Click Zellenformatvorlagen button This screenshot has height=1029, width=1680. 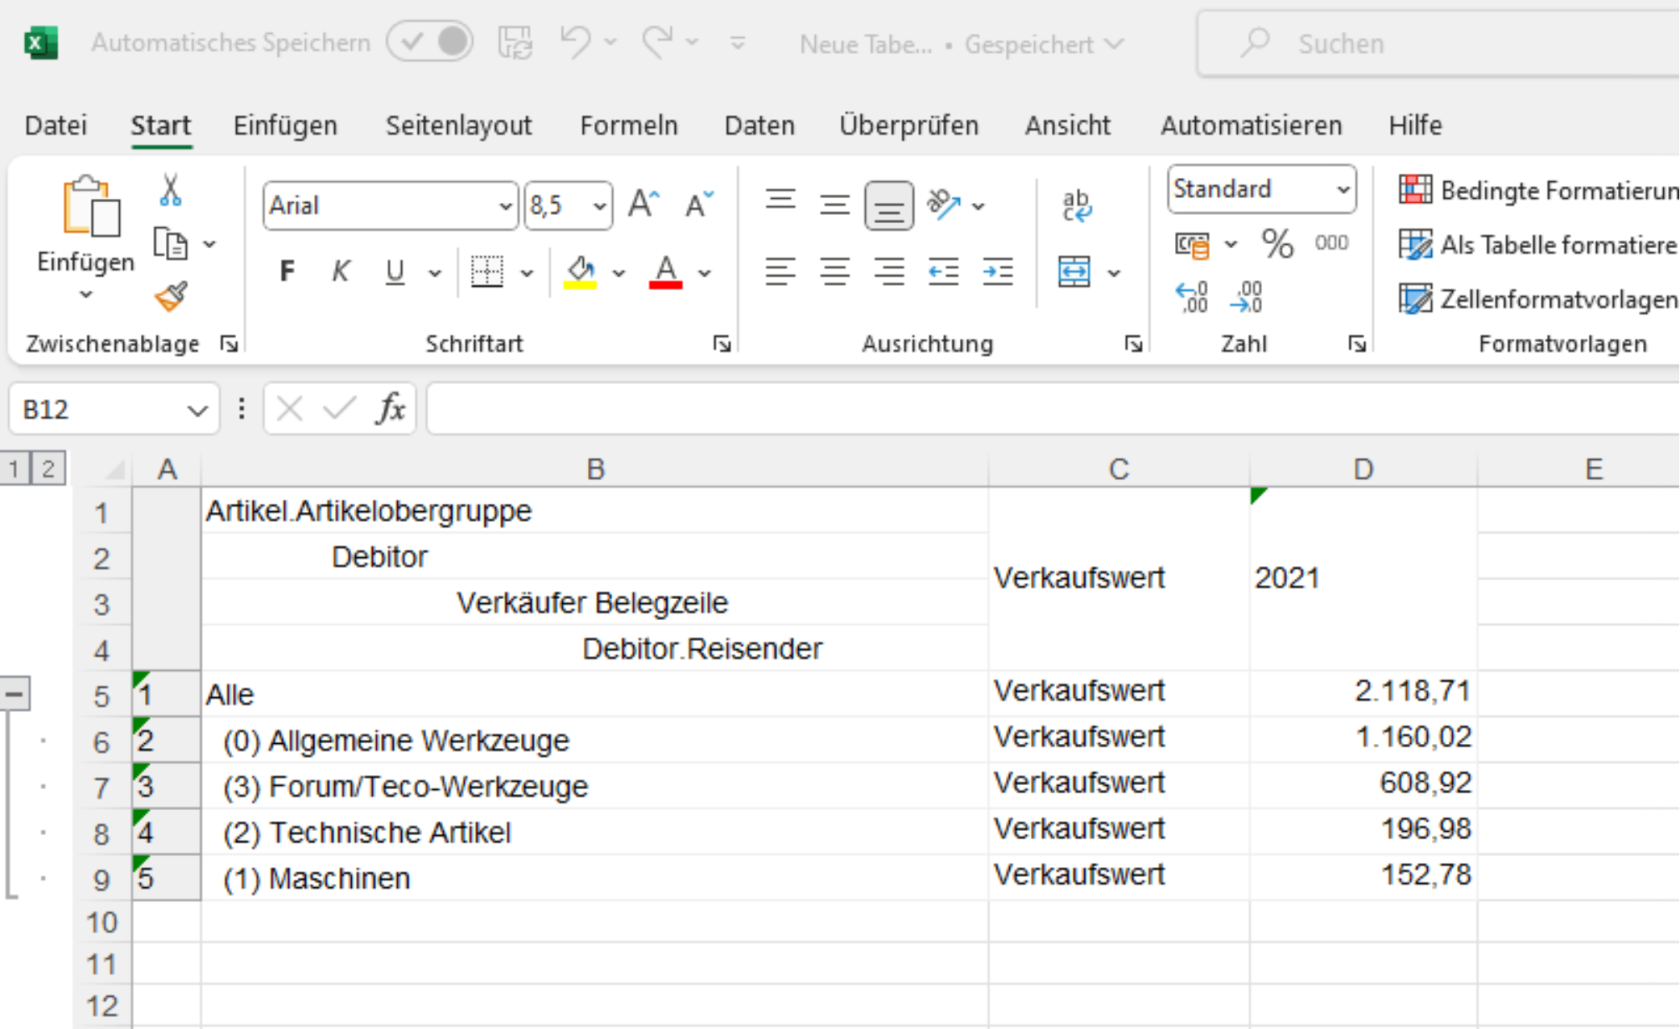click(1538, 299)
